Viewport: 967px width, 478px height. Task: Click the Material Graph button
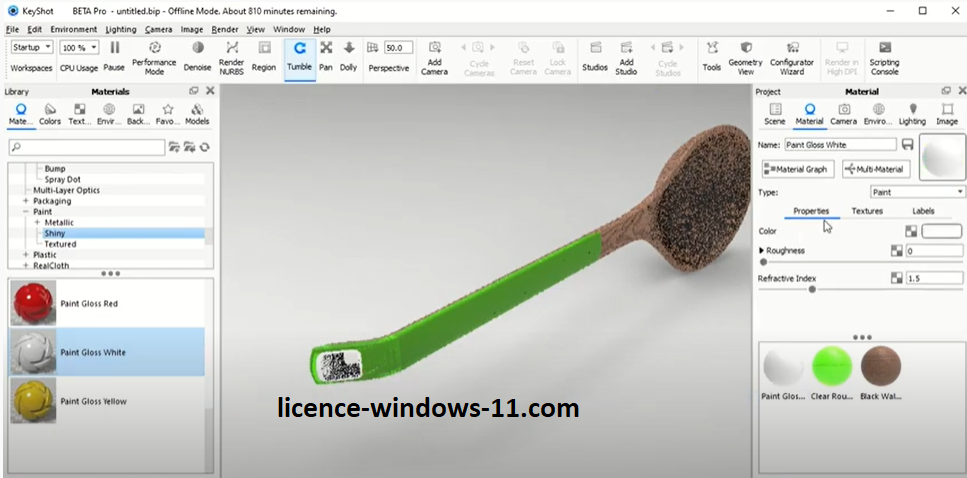pos(797,169)
